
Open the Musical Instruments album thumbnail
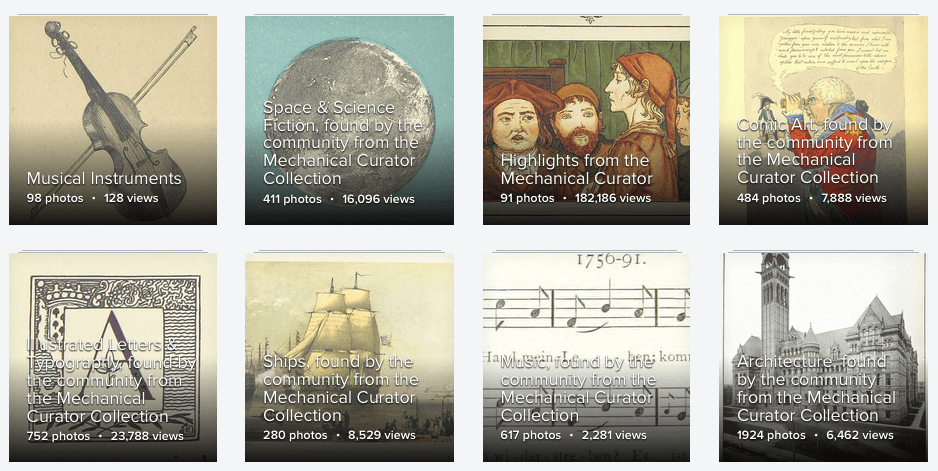coord(113,120)
